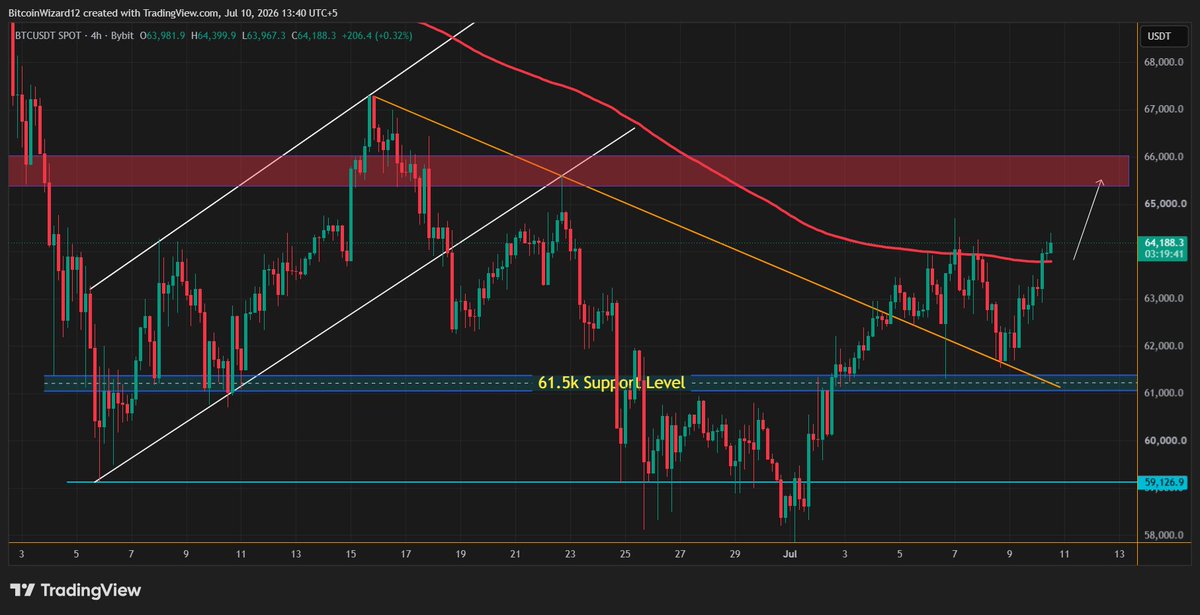Click the 19 date label on time axis
The width and height of the screenshot is (1200, 615).
(460, 553)
